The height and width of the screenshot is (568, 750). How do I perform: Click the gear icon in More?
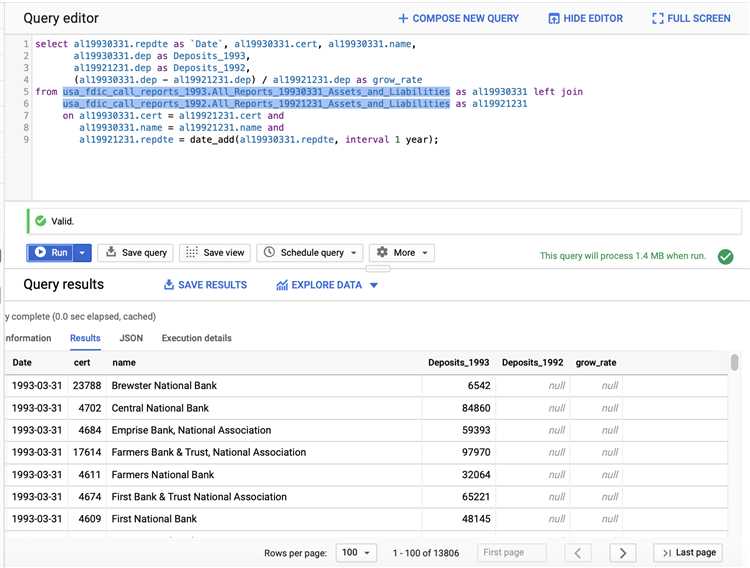[382, 252]
